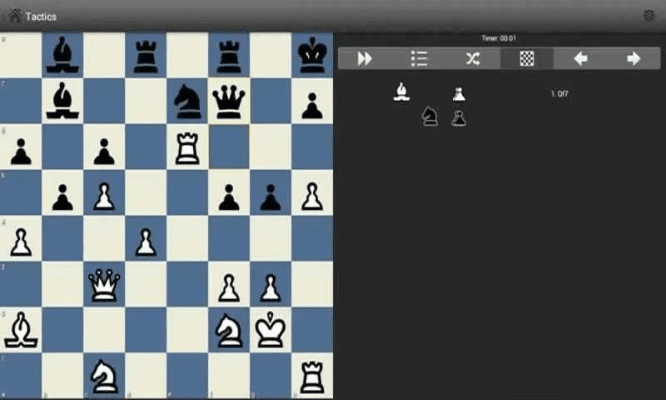666x400 pixels.
Task: Select the white rook on h1
Action: tap(312, 377)
